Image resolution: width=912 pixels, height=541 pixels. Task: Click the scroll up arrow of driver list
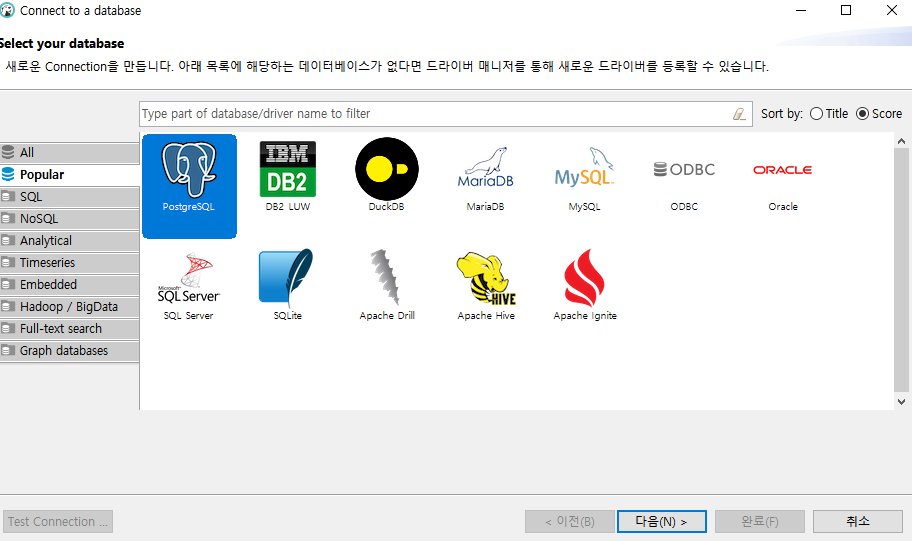(902, 141)
